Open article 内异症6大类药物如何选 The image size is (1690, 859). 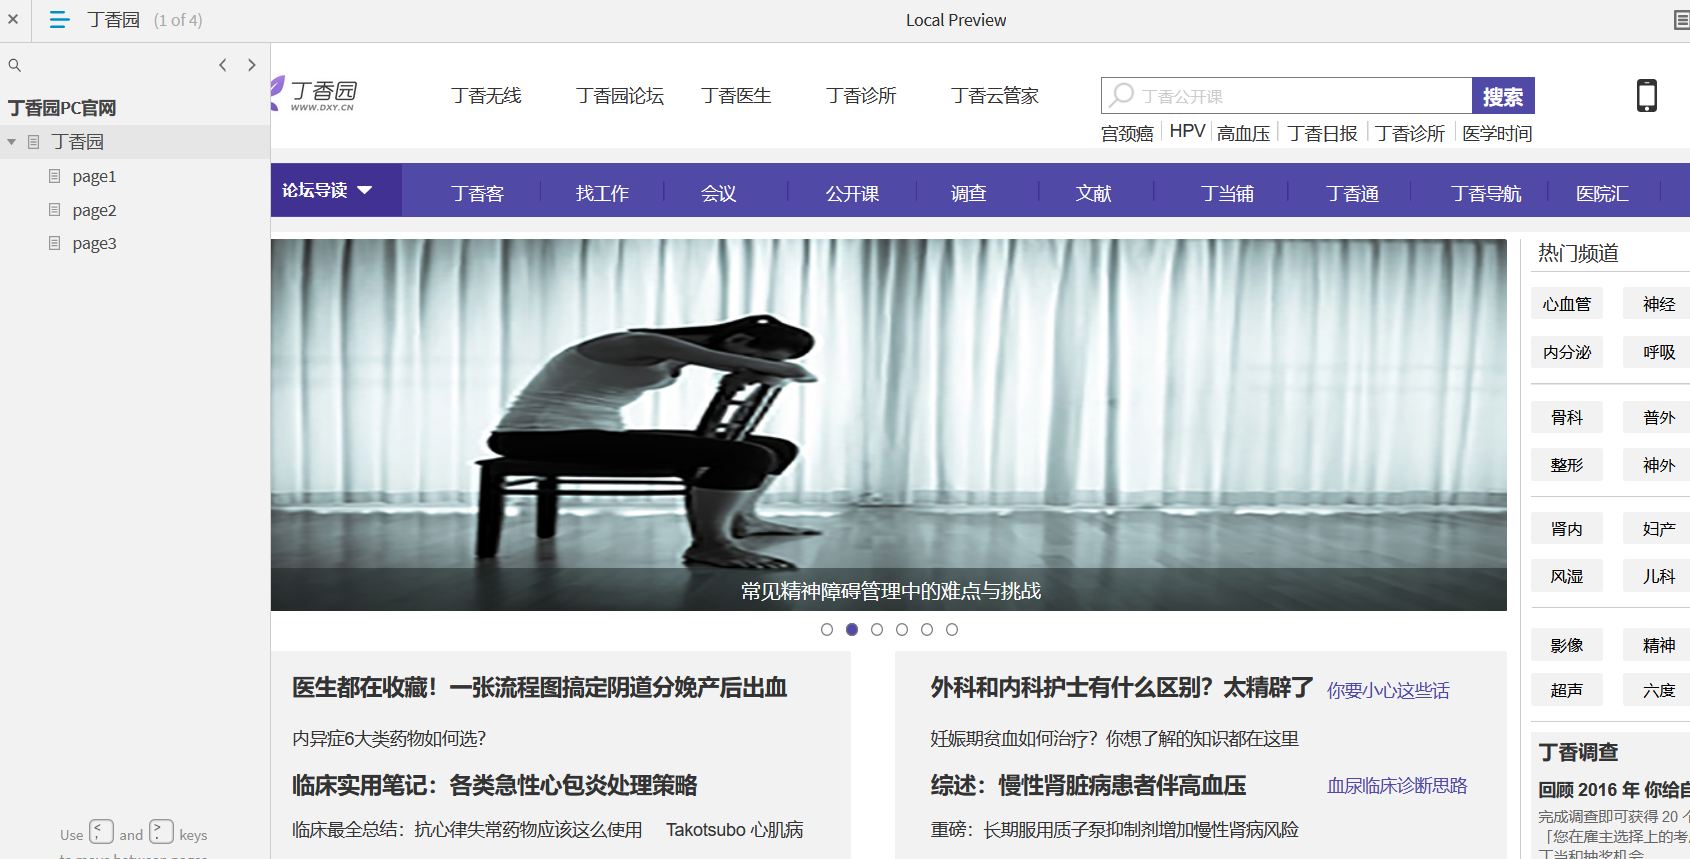pos(389,739)
